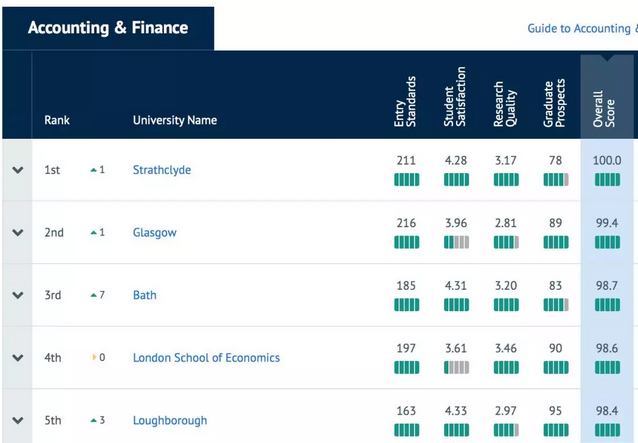Viewport: 638px width, 443px height.
Task: Expand the Loughborough row chevron
Action: [17, 420]
